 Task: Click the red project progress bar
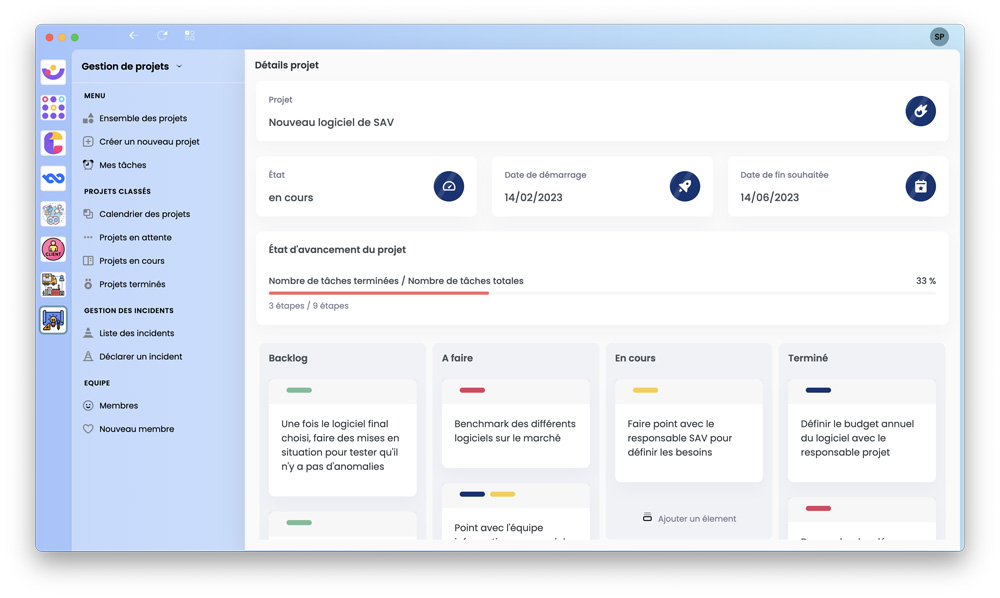pyautogui.click(x=378, y=293)
